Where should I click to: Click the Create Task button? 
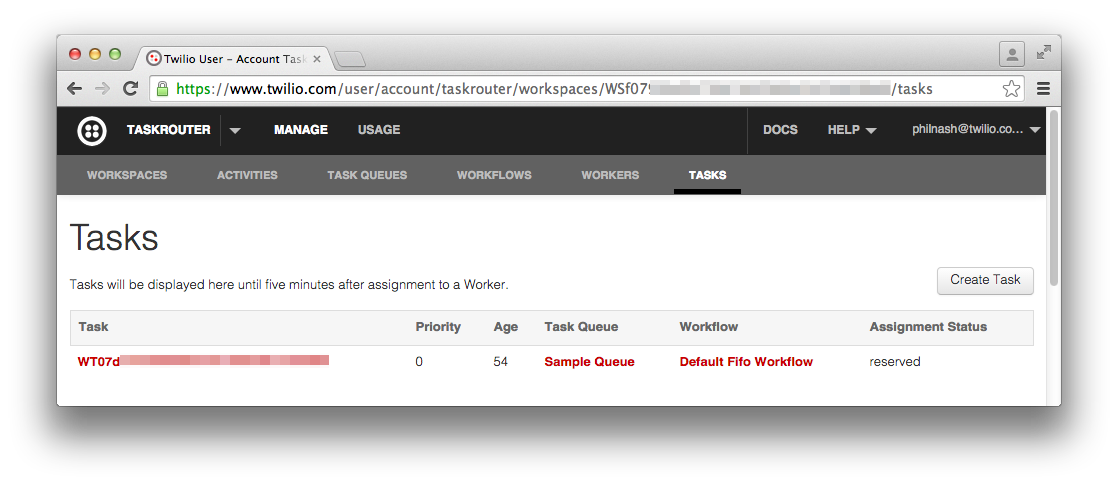point(985,280)
